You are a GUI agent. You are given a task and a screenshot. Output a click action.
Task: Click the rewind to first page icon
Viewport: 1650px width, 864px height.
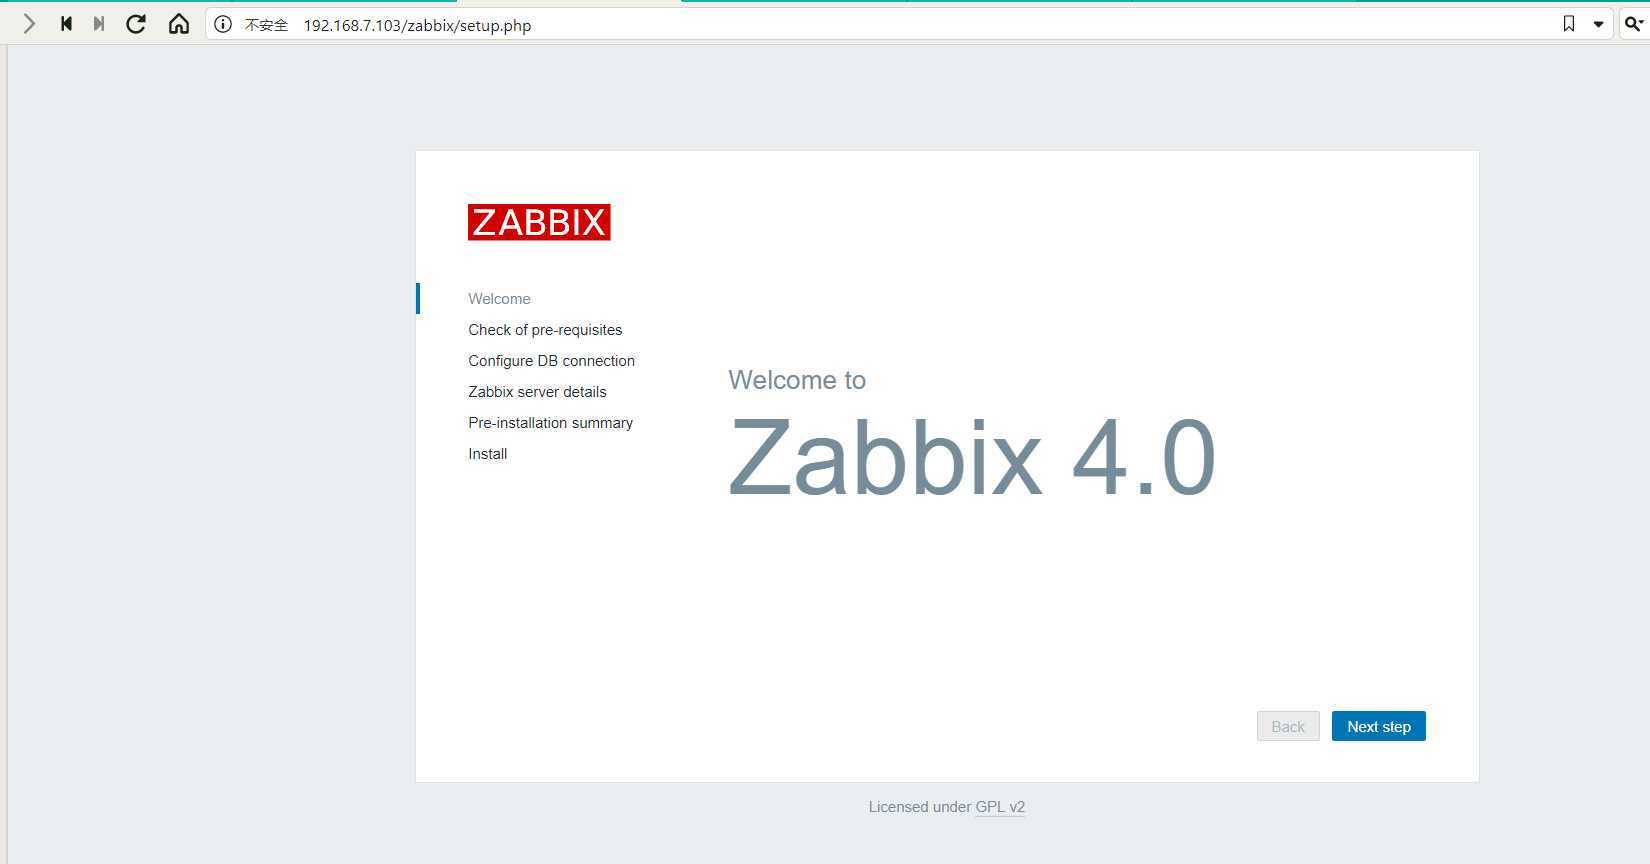66,24
